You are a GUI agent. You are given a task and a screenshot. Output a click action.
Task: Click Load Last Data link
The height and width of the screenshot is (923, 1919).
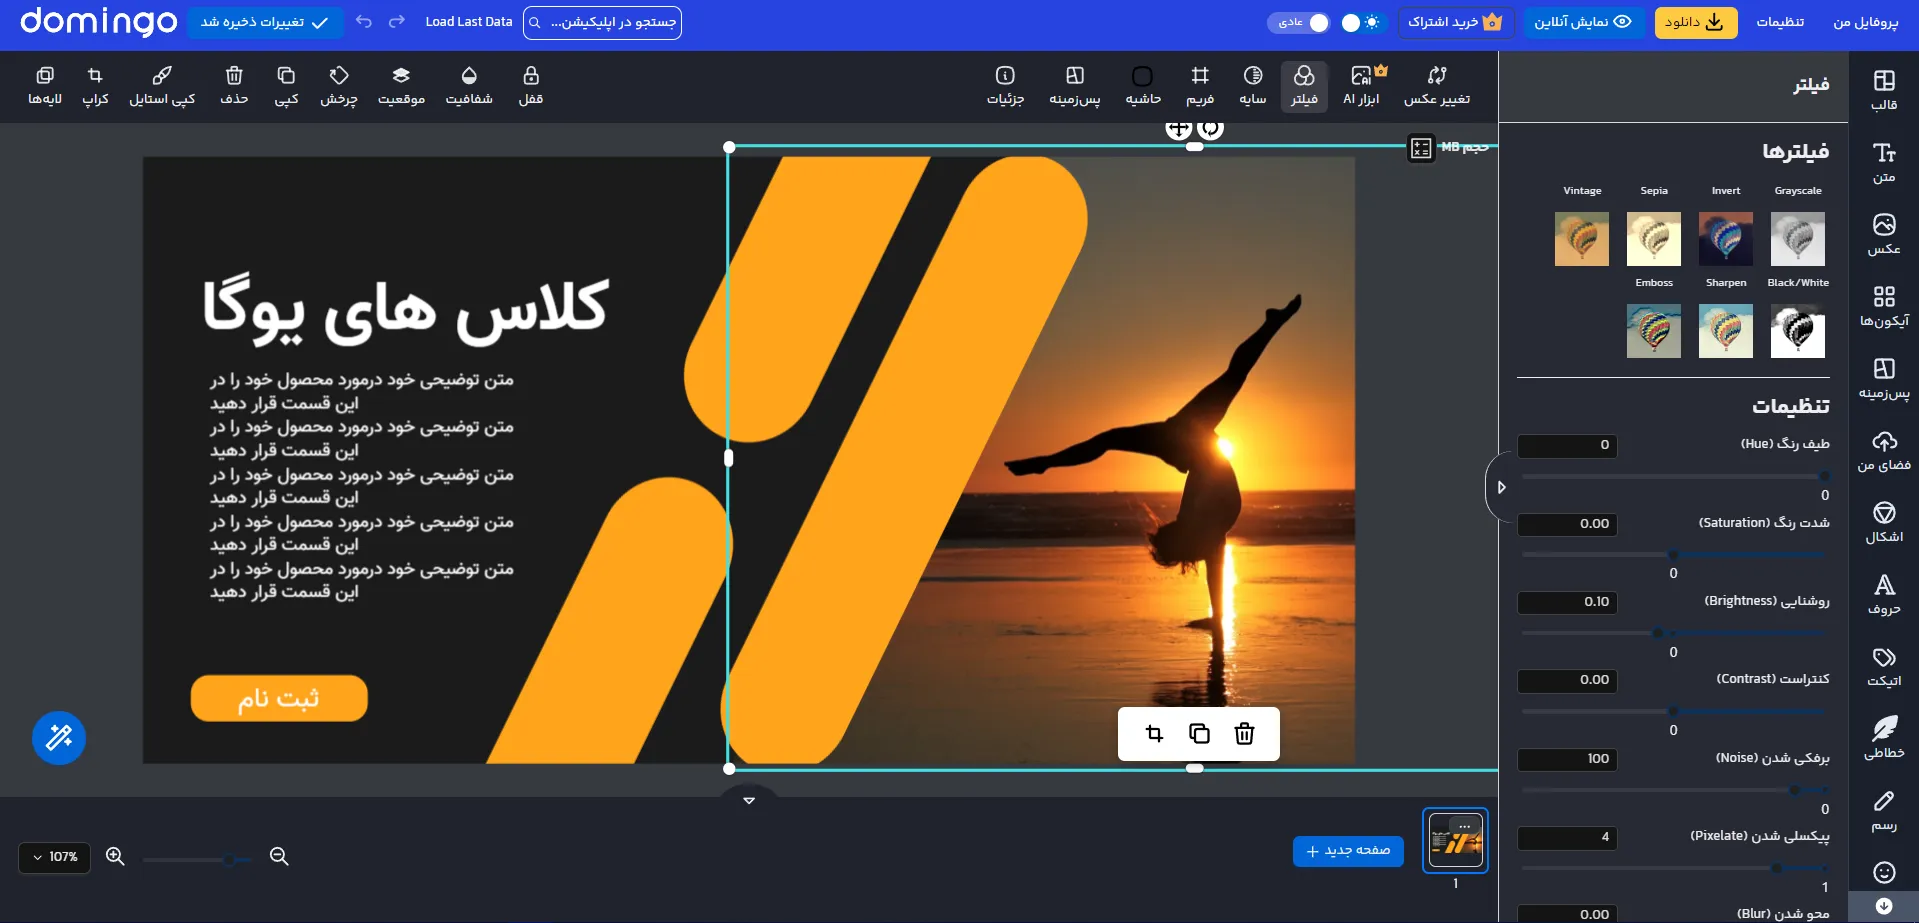point(468,22)
